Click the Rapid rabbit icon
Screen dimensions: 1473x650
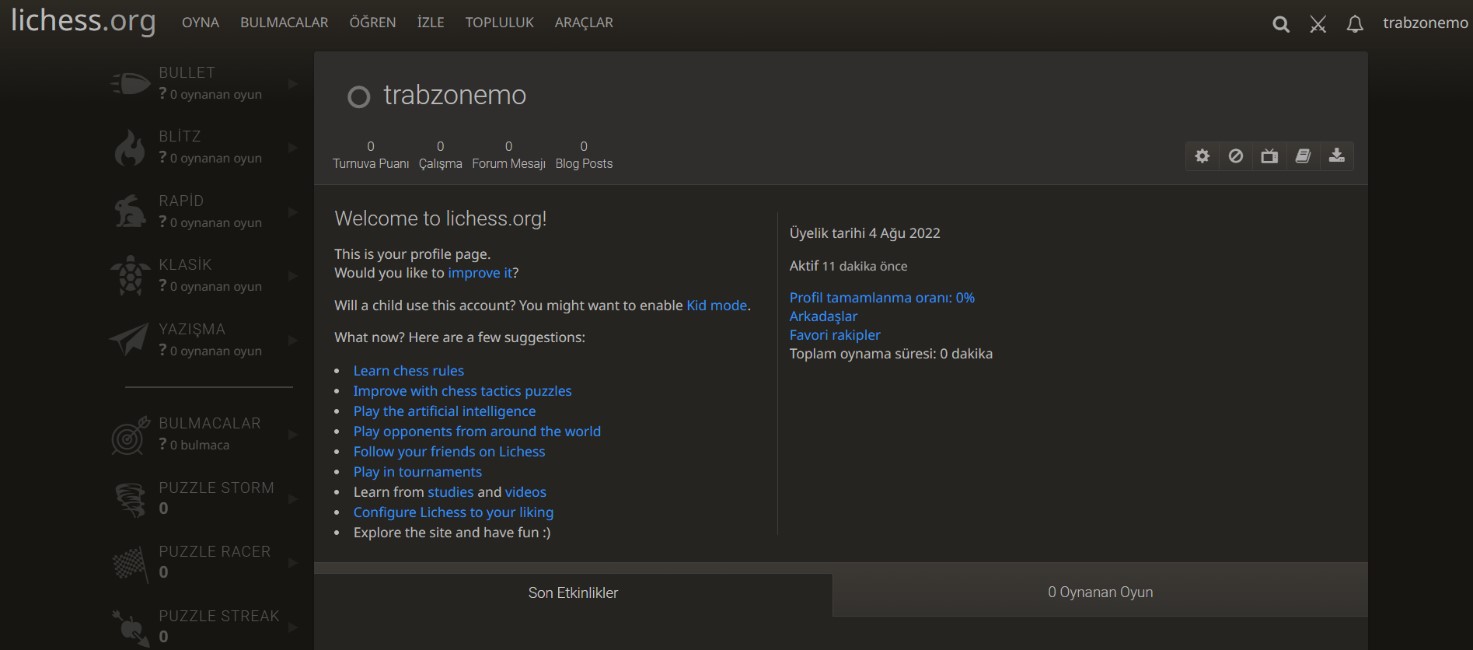pos(130,211)
